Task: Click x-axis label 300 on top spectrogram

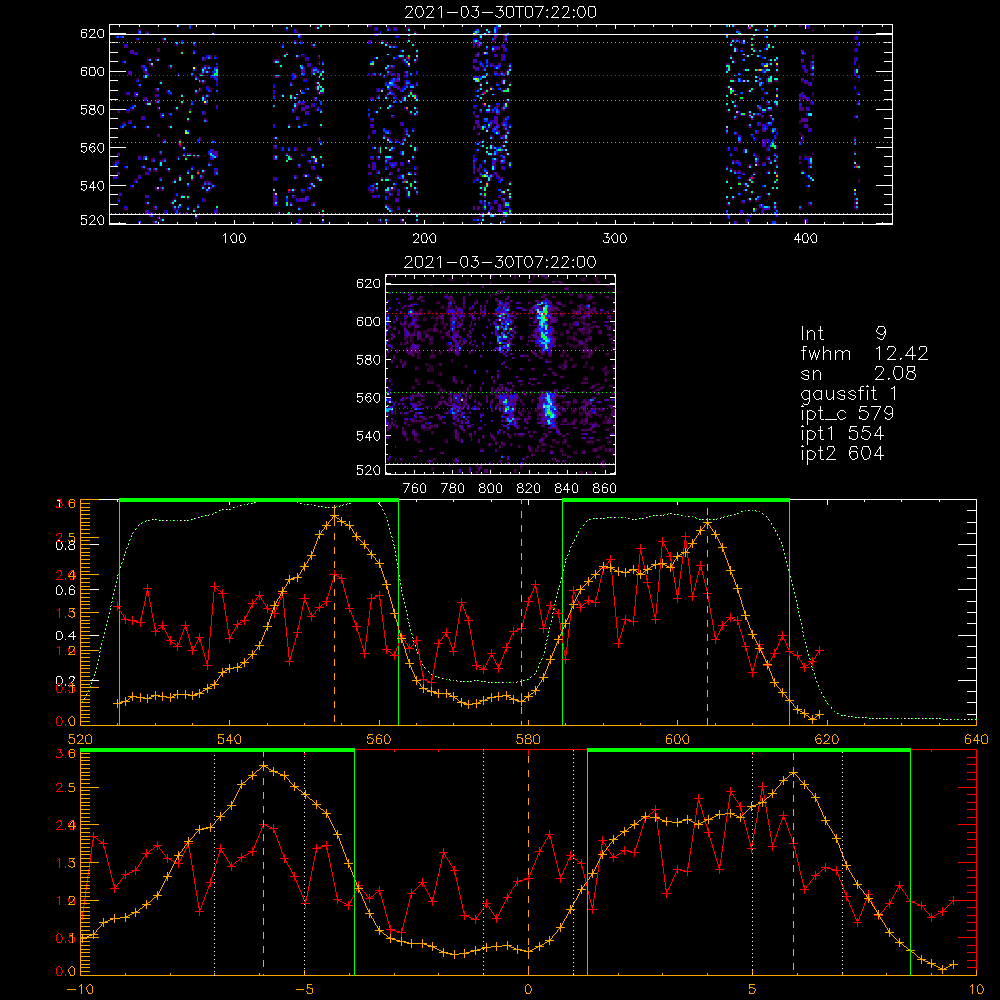Action: click(x=615, y=239)
